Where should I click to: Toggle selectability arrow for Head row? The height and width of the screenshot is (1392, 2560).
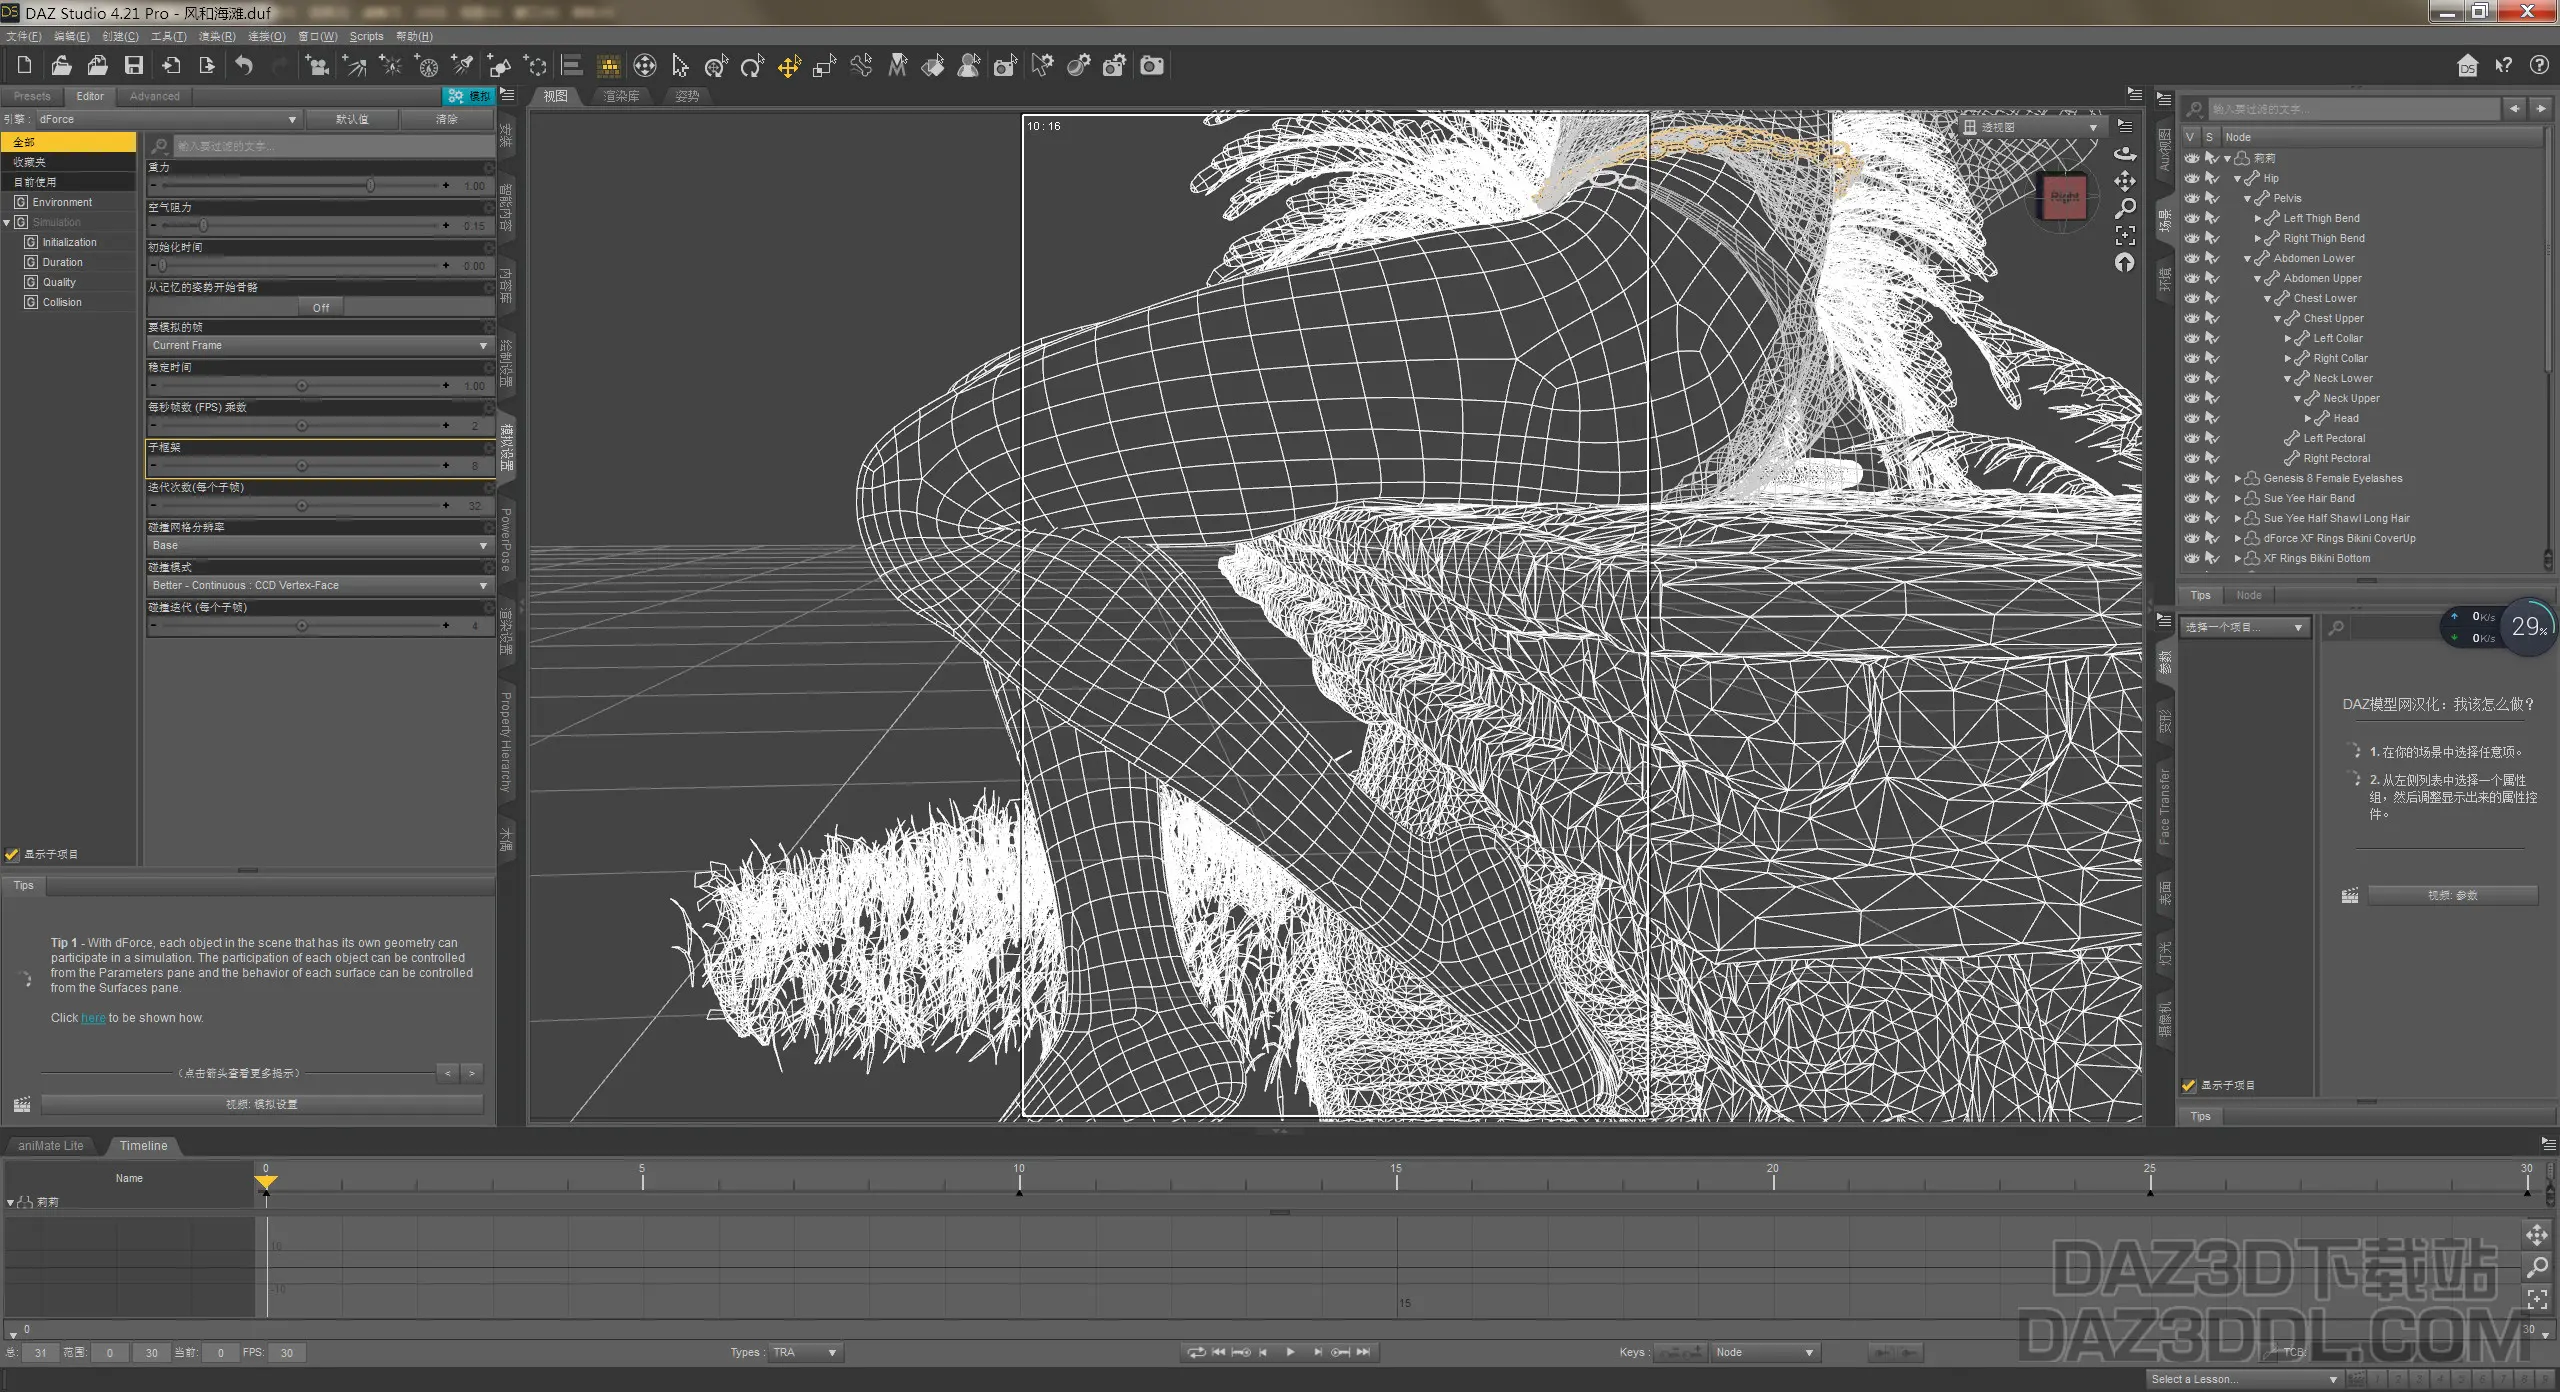tap(2212, 418)
